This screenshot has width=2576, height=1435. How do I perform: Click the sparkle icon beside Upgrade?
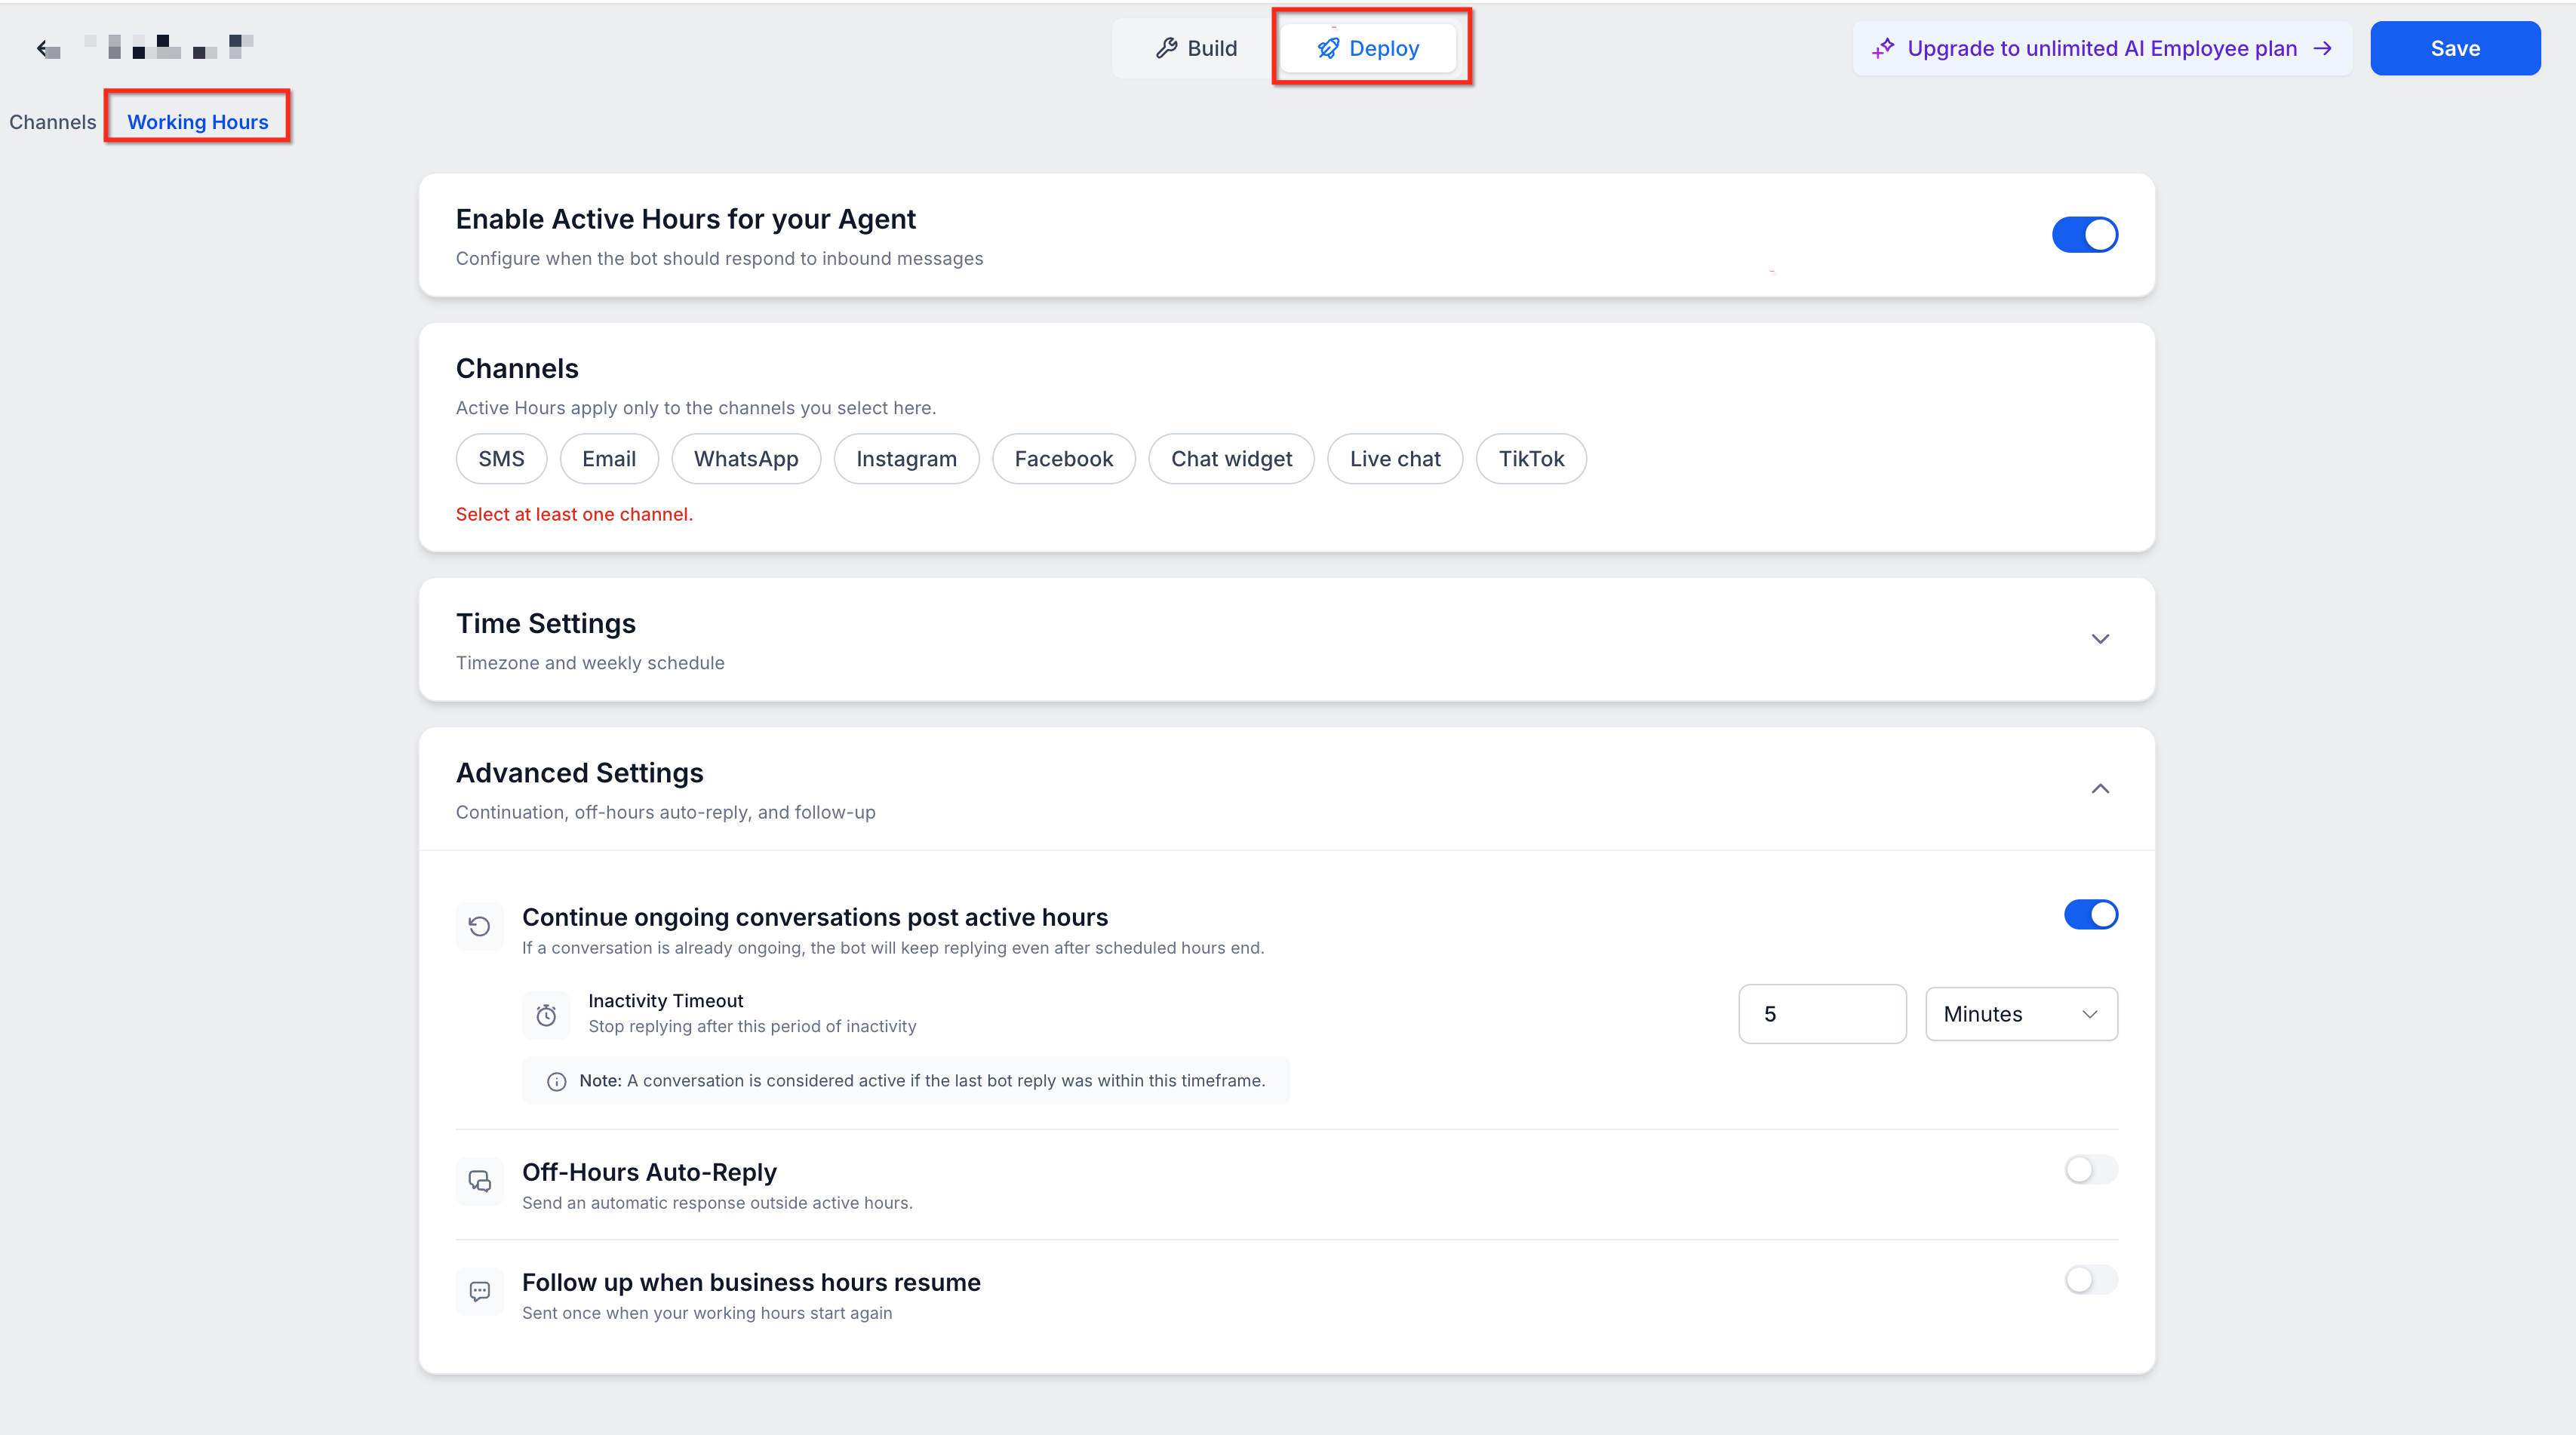point(1883,48)
